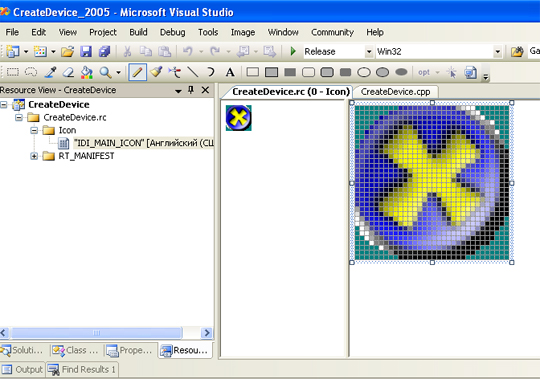Open the Debug menu
The image size is (540, 379).
point(173,32)
